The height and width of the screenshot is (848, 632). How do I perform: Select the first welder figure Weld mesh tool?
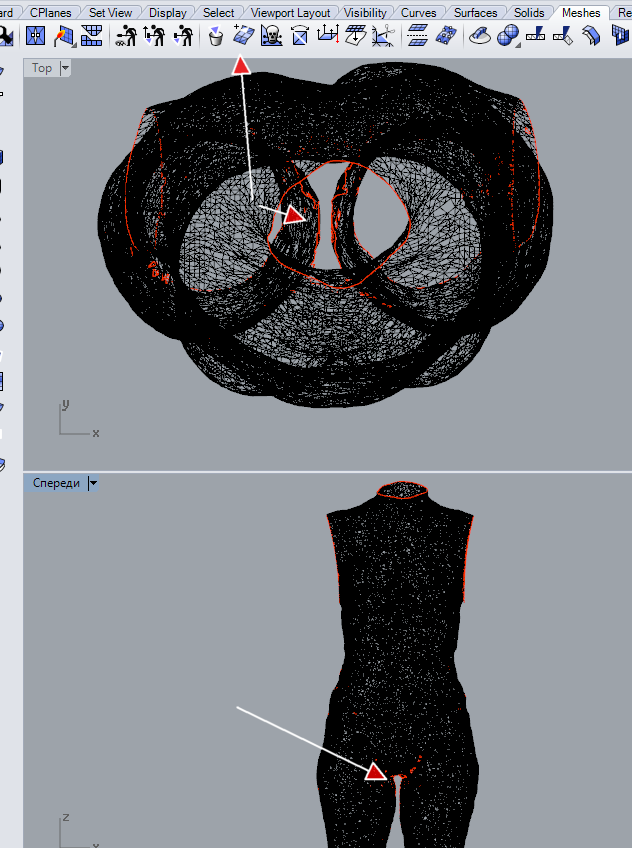pos(126,36)
